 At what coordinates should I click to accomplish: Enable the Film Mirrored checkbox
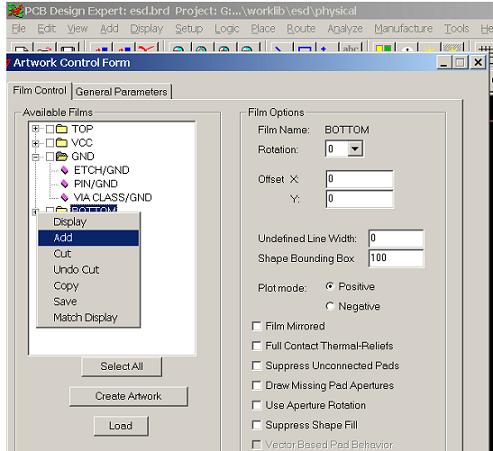256,326
